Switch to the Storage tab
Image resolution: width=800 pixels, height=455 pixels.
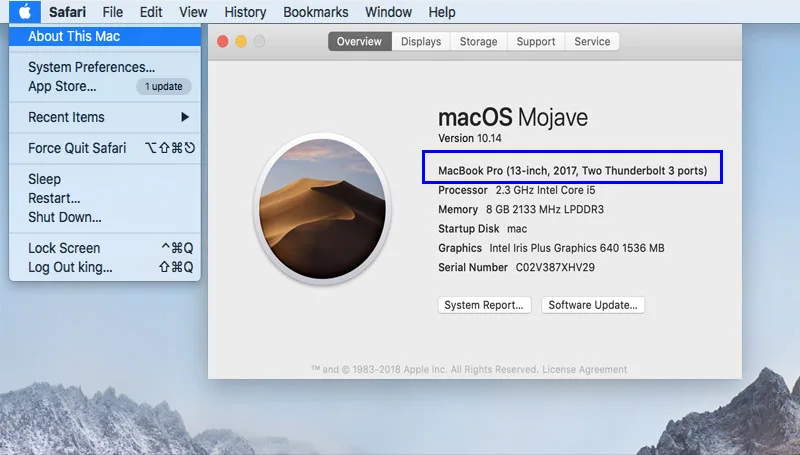point(478,41)
